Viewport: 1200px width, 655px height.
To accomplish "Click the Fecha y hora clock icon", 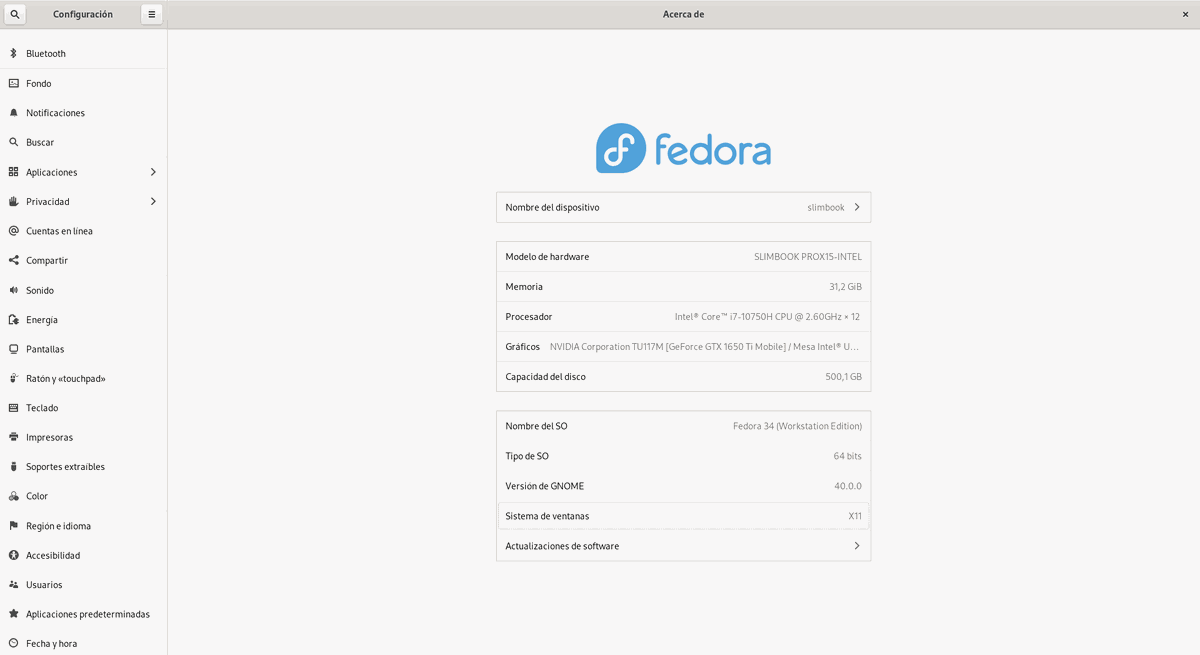I will [13, 643].
